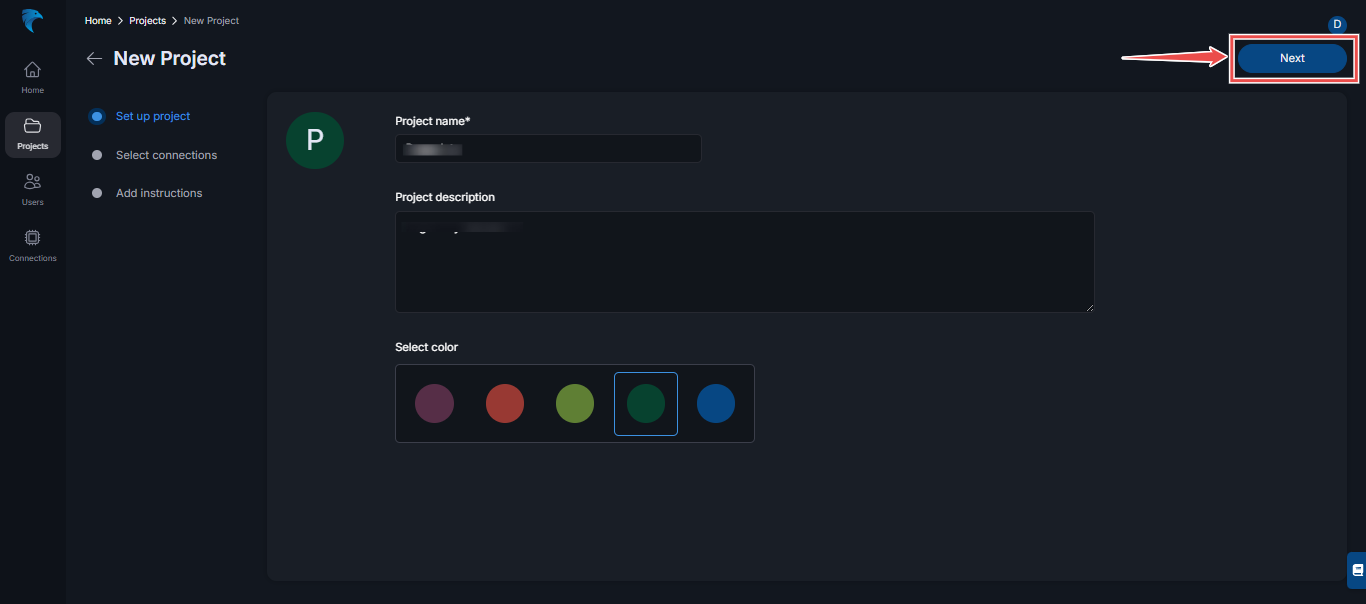Click the dolphin app logo
Viewport: 1366px width, 604px height.
click(x=31, y=20)
